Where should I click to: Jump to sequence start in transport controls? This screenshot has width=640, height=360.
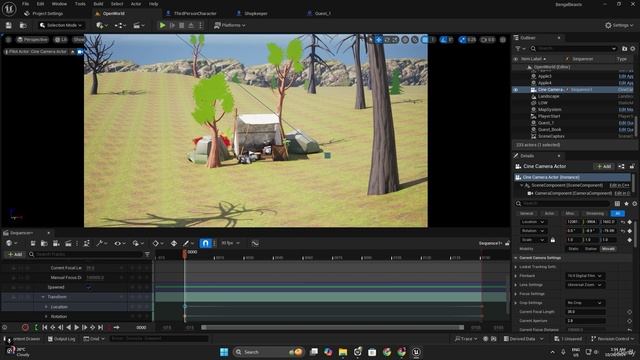[45, 327]
